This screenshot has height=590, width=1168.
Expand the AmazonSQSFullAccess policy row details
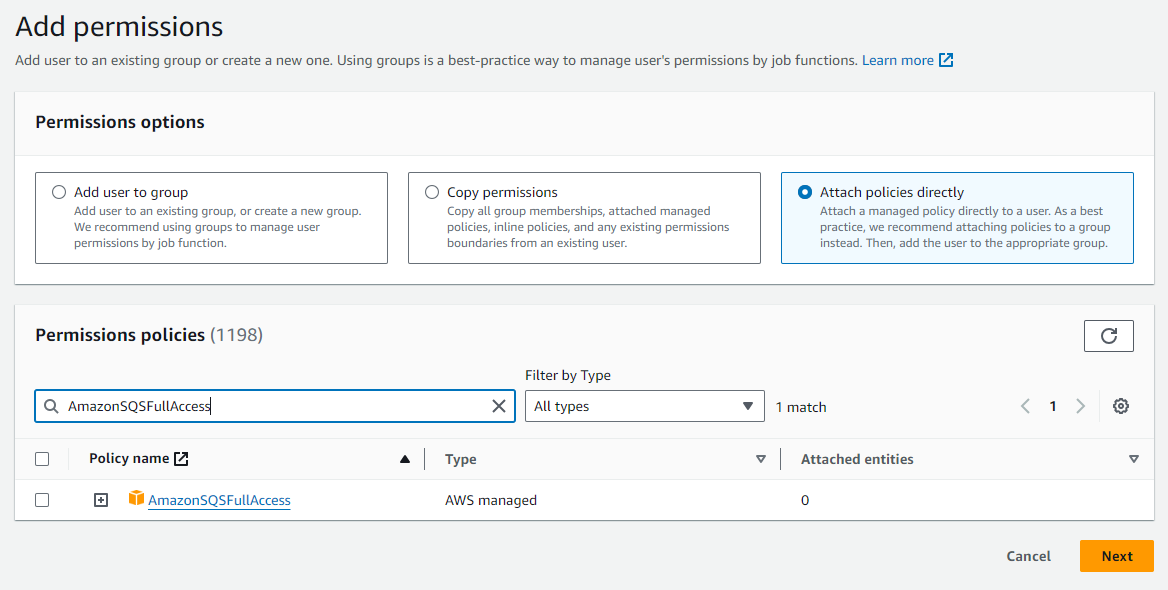(x=101, y=500)
